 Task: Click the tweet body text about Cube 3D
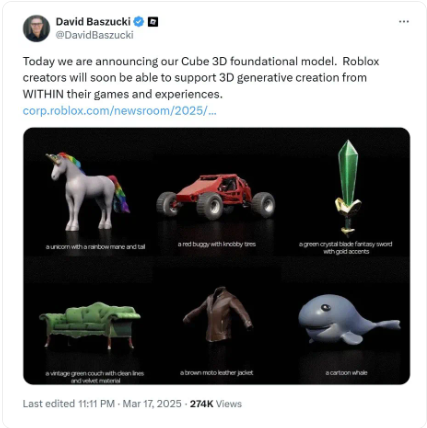point(201,78)
